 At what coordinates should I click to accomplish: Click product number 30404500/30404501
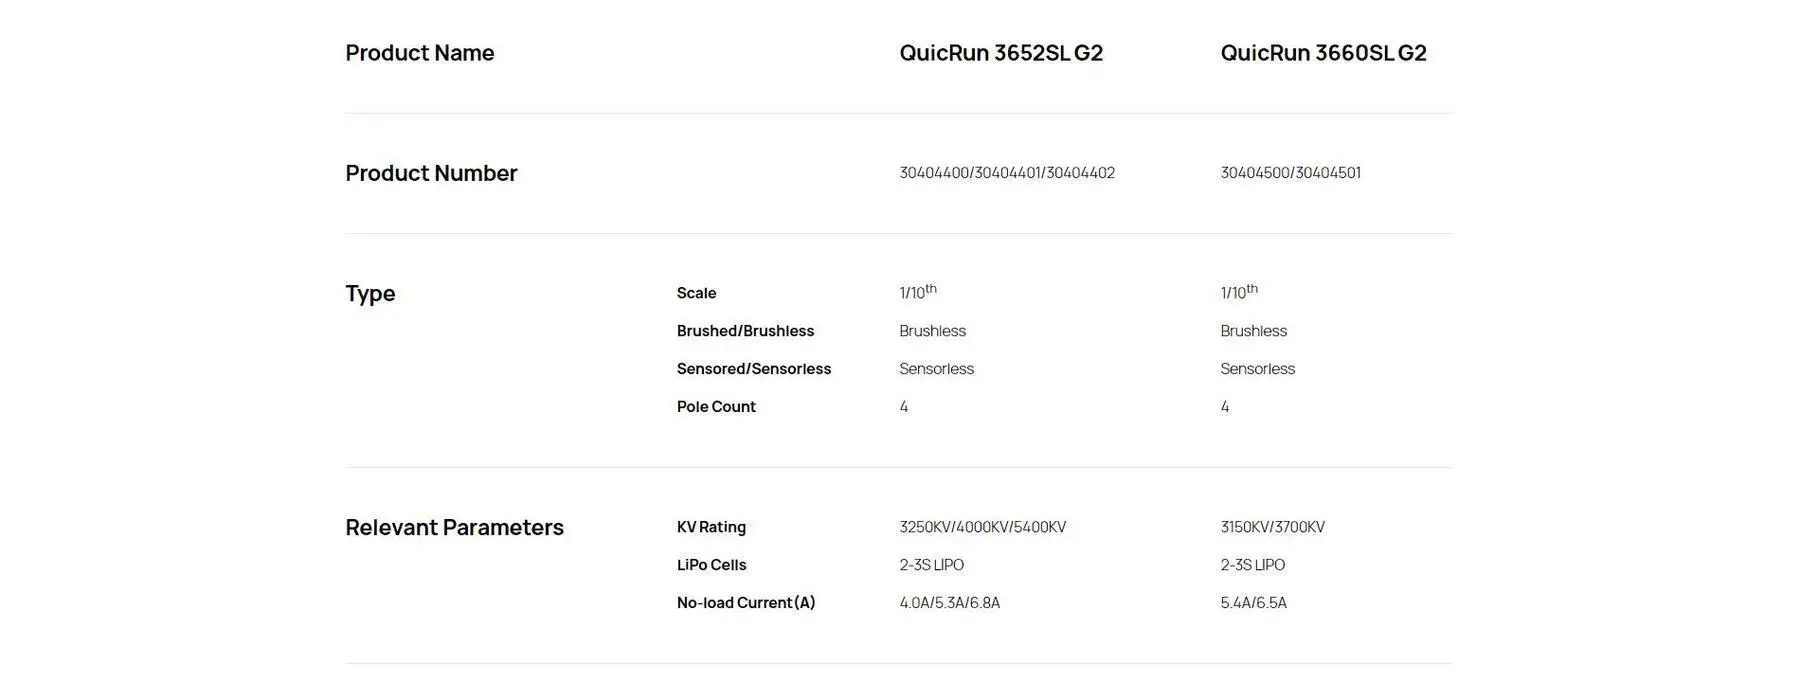1290,173
